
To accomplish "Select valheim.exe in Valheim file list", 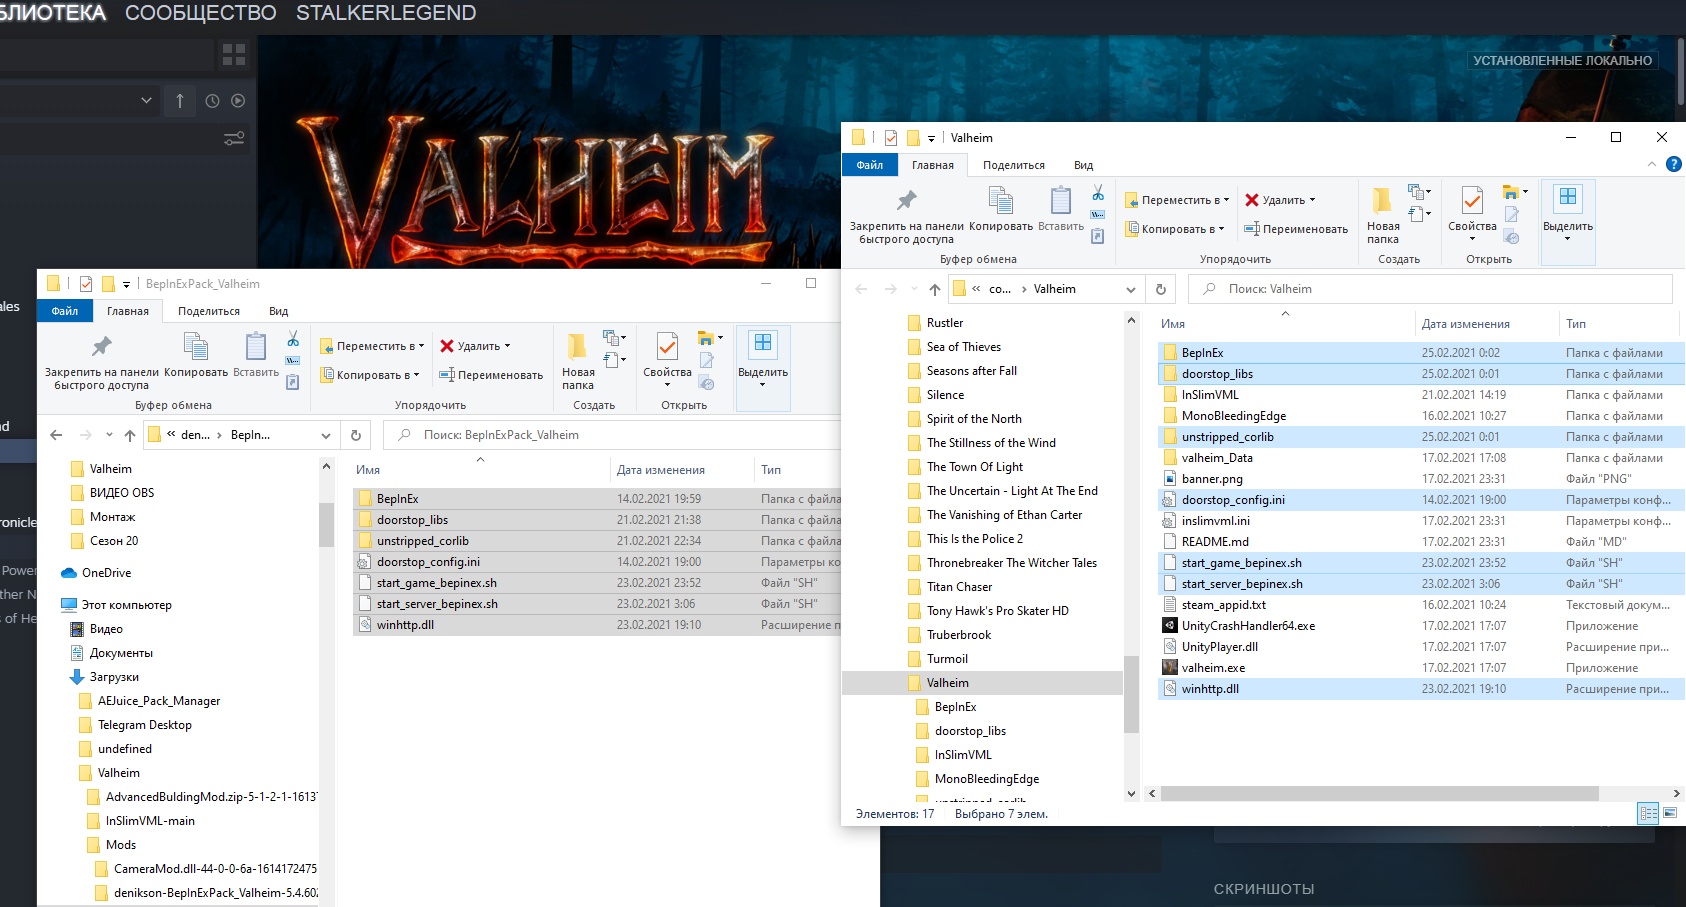I will pyautogui.click(x=1213, y=668).
